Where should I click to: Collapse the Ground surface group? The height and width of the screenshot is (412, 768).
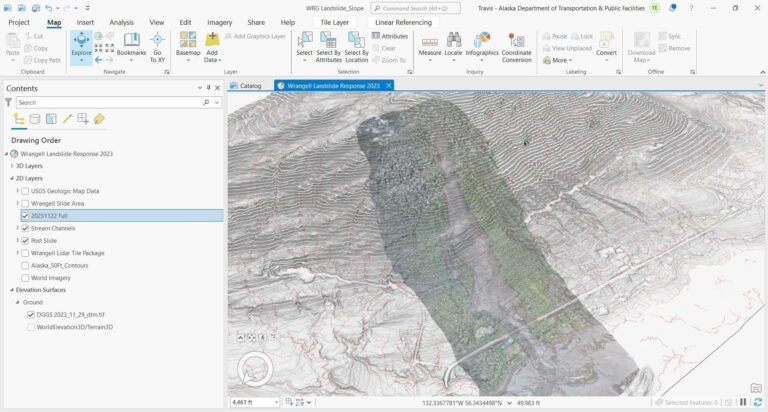[18, 302]
